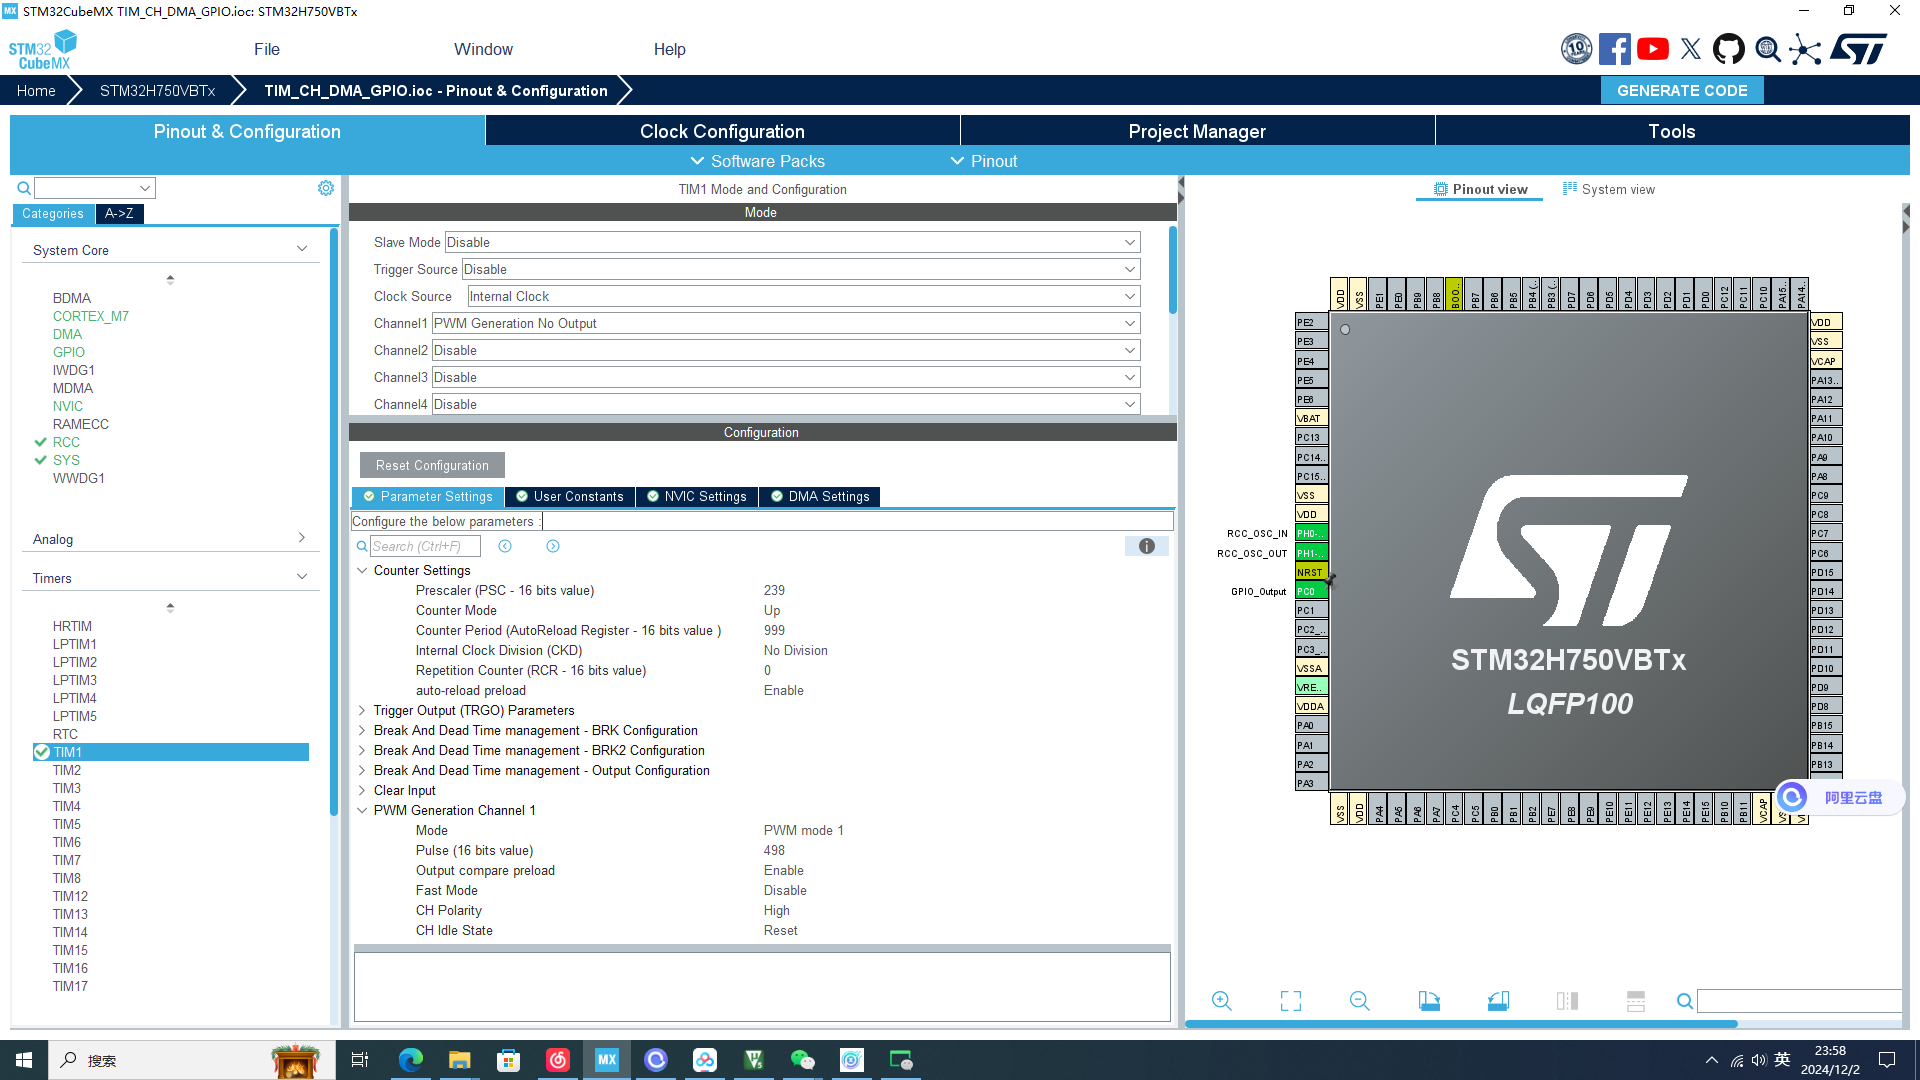
Task: Rotate the chip counter-clockwise
Action: pos(1498,1001)
